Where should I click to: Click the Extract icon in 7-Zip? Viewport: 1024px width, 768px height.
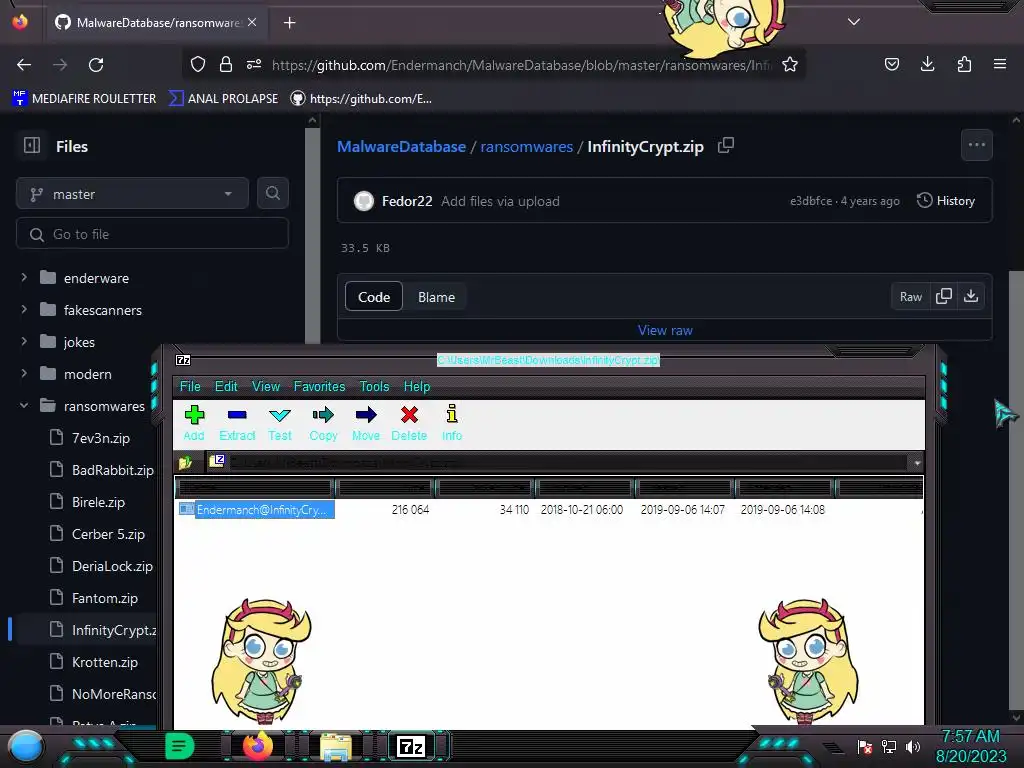tap(236, 423)
